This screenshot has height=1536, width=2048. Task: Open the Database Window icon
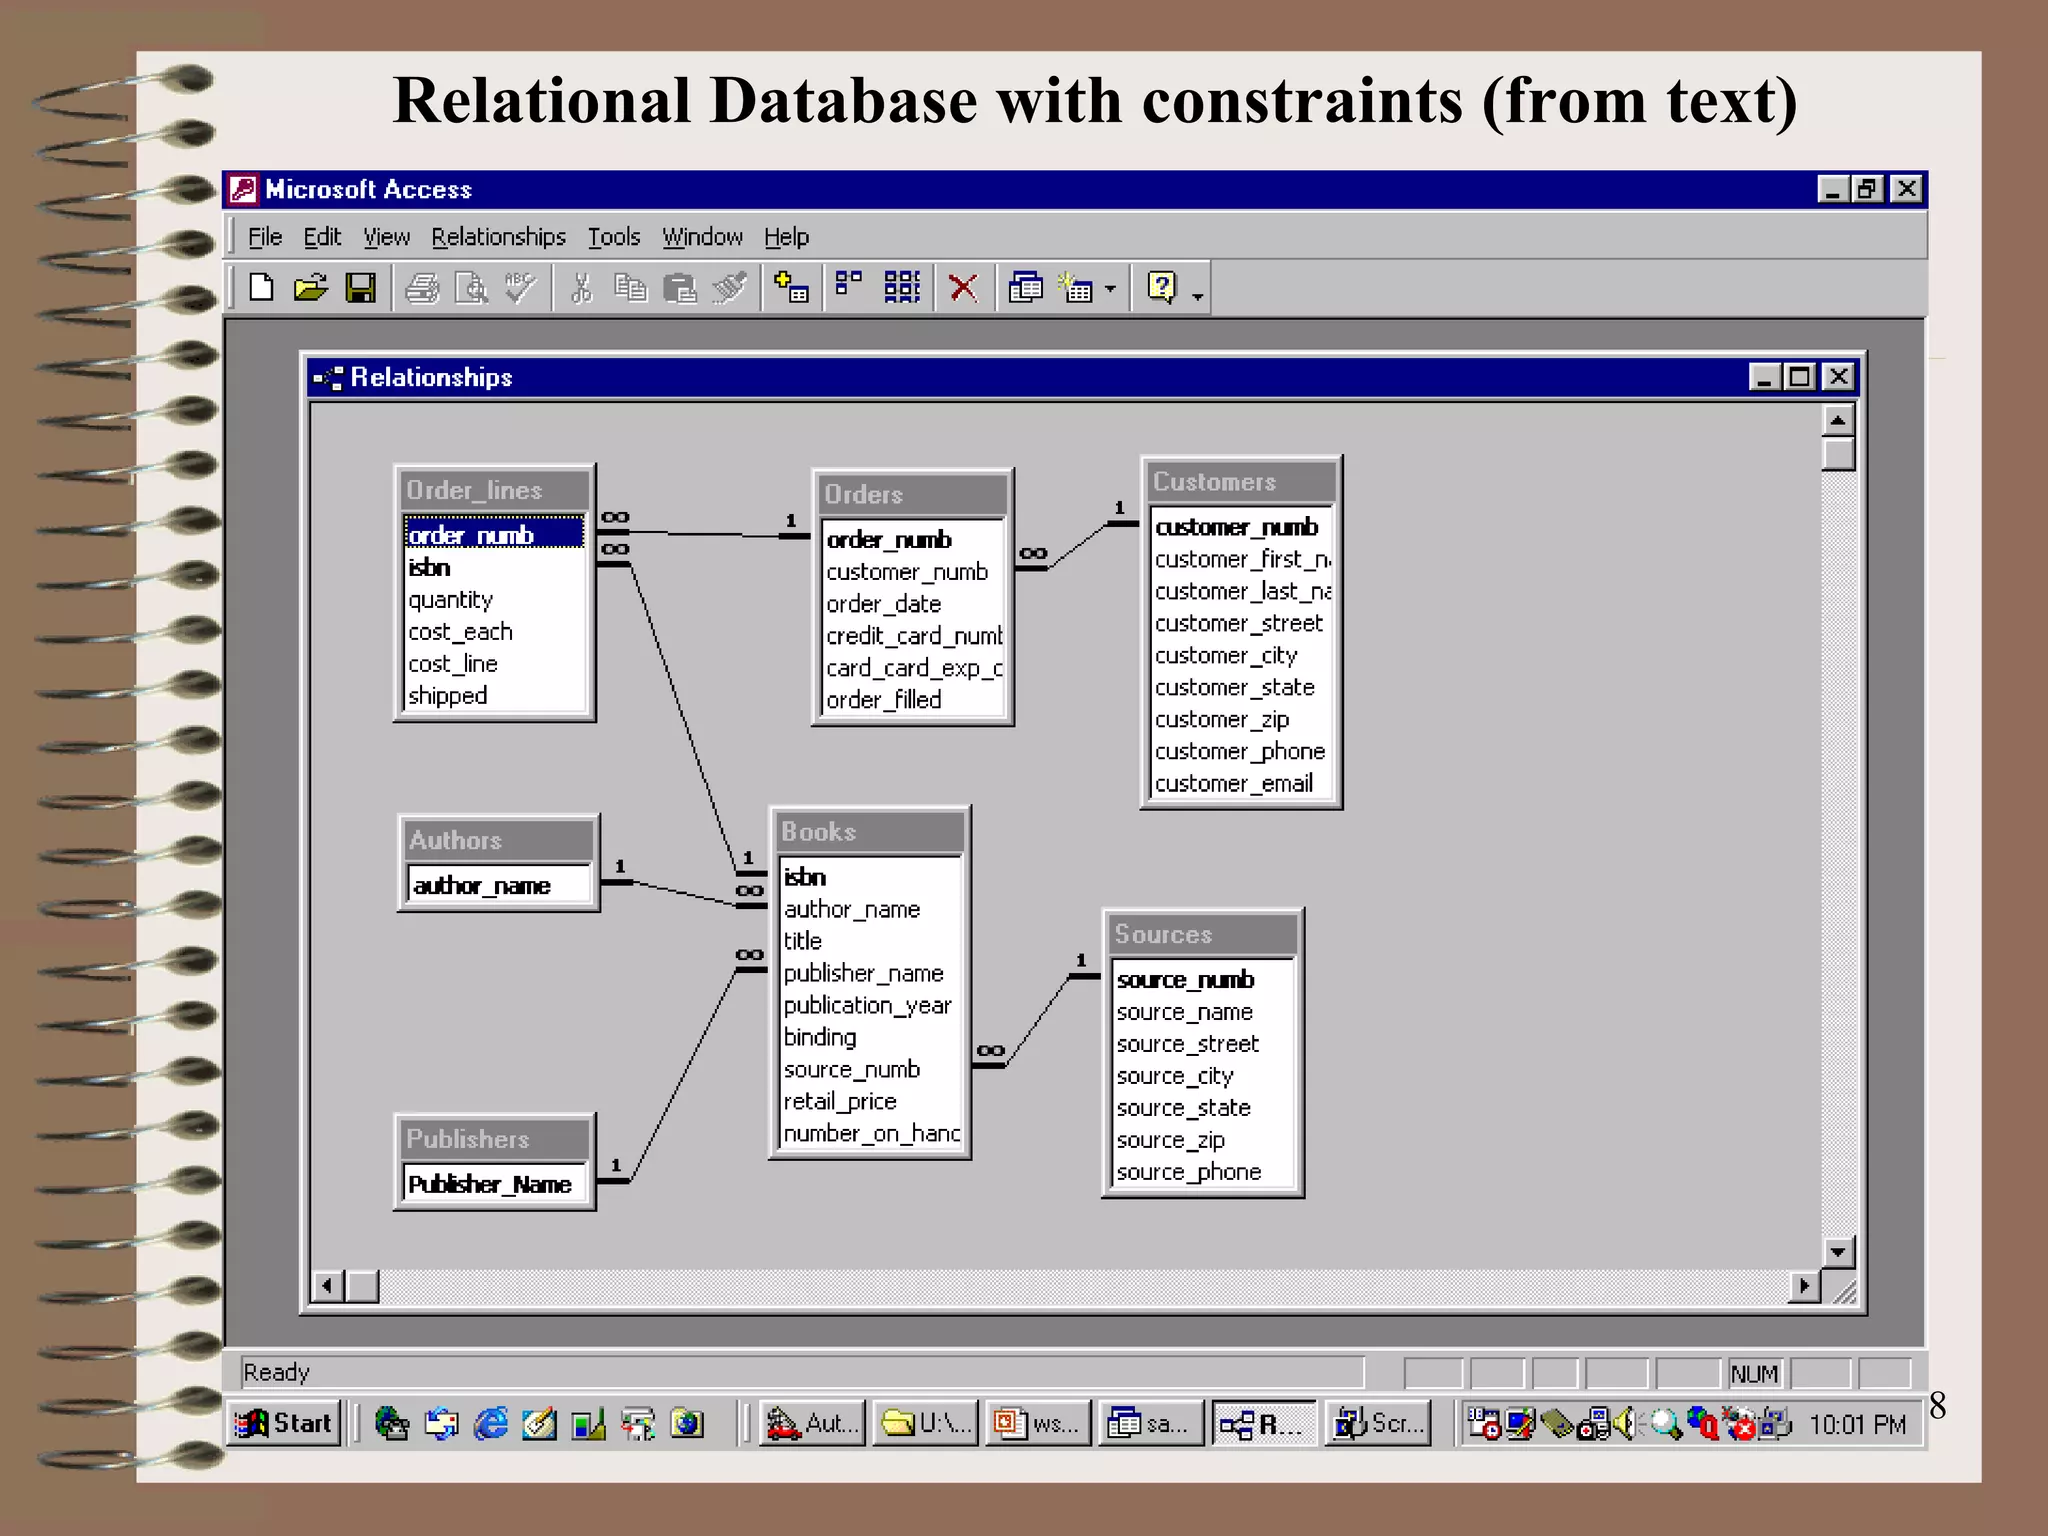(1026, 289)
